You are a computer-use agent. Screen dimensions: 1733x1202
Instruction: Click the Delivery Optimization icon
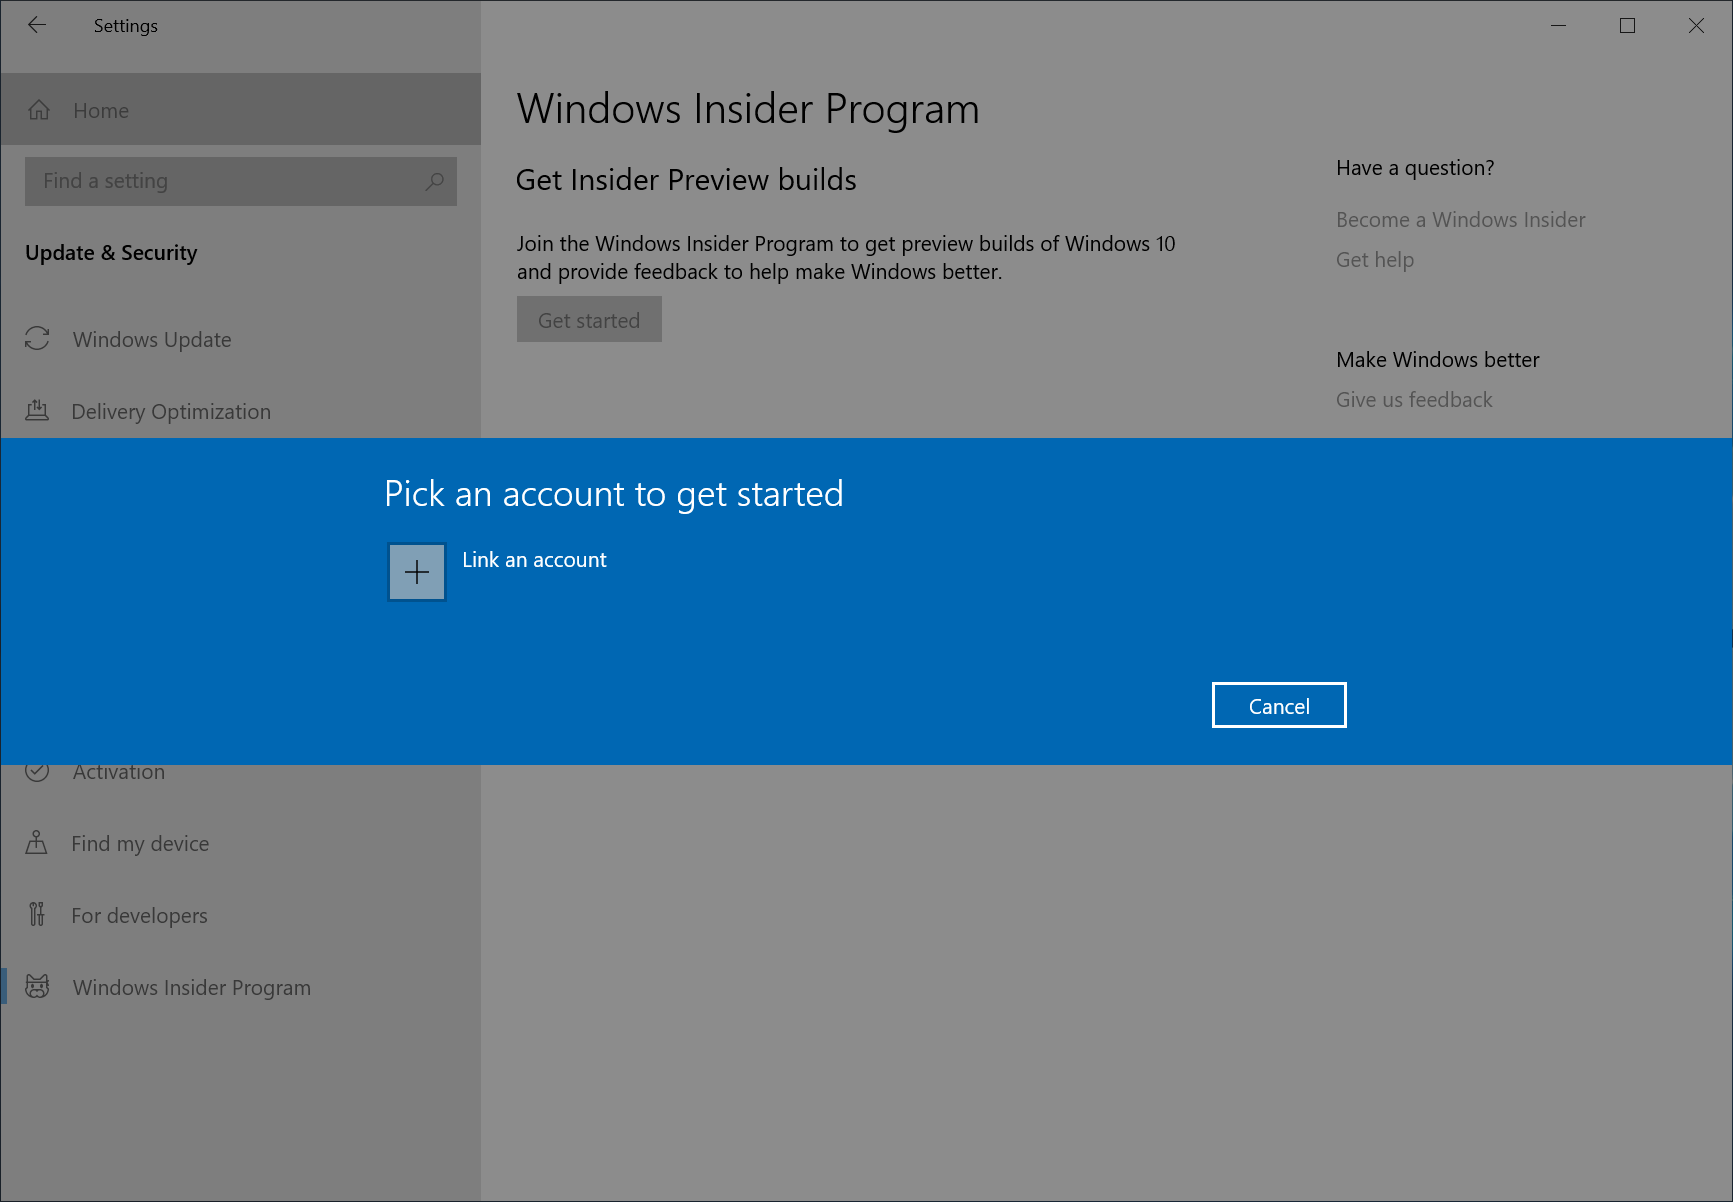pyautogui.click(x=37, y=410)
